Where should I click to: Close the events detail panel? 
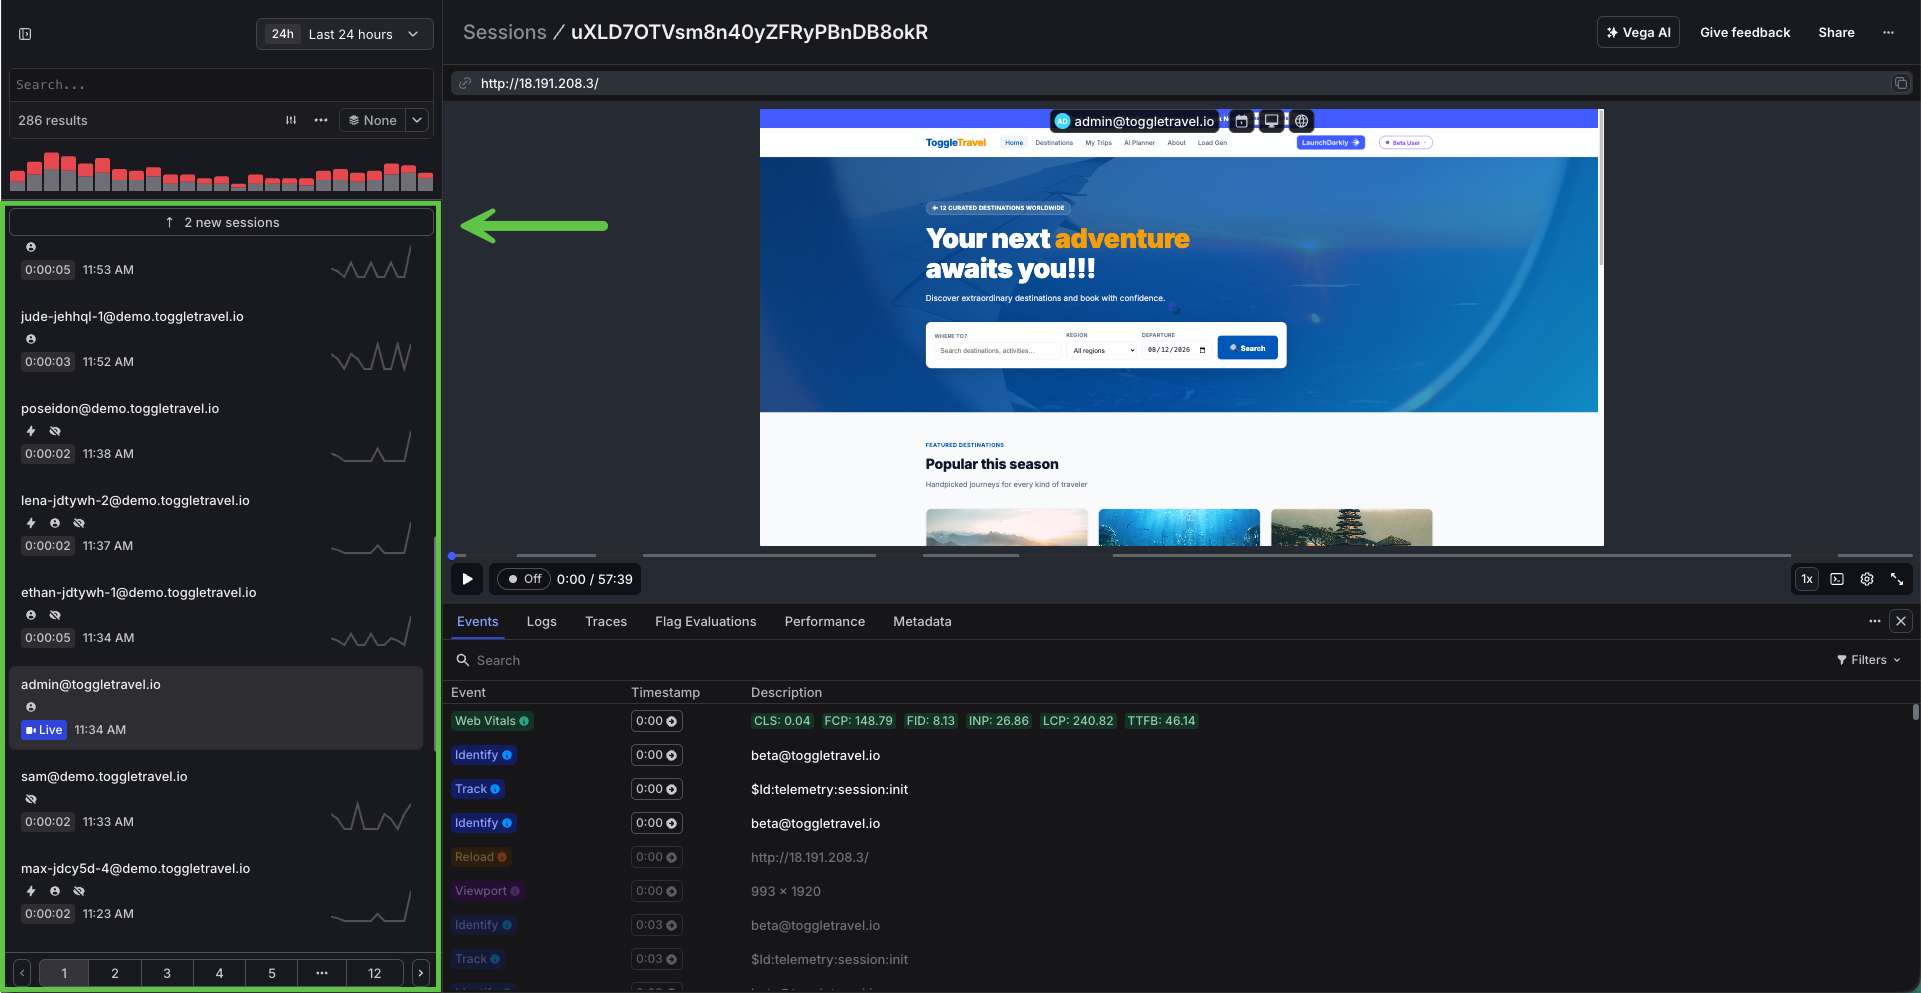click(x=1901, y=621)
